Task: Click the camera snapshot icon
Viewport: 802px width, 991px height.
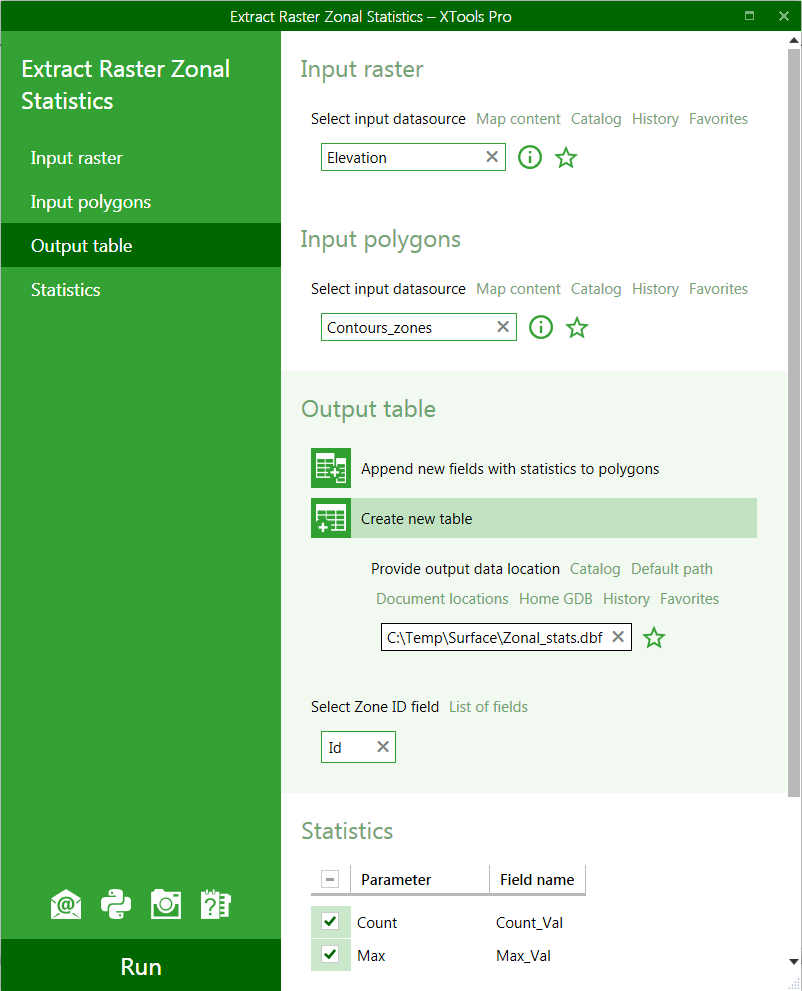Action: [166, 904]
